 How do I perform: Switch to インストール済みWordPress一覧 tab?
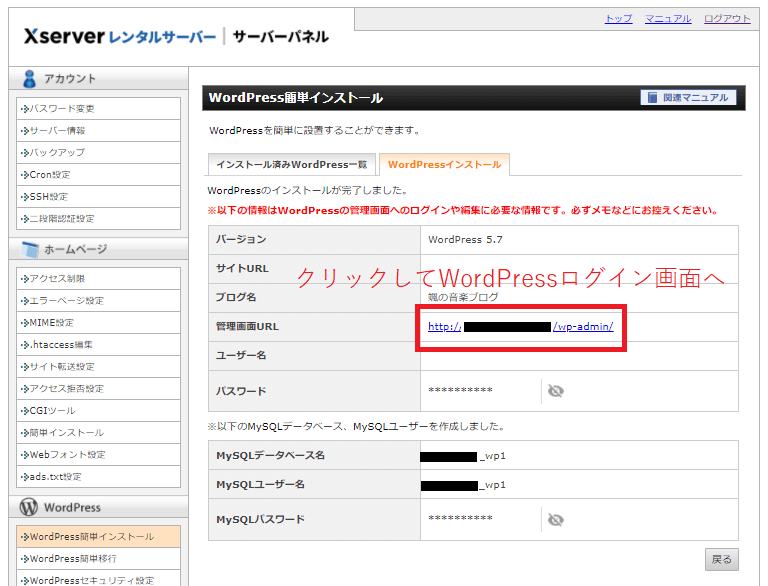pyautogui.click(x=292, y=165)
